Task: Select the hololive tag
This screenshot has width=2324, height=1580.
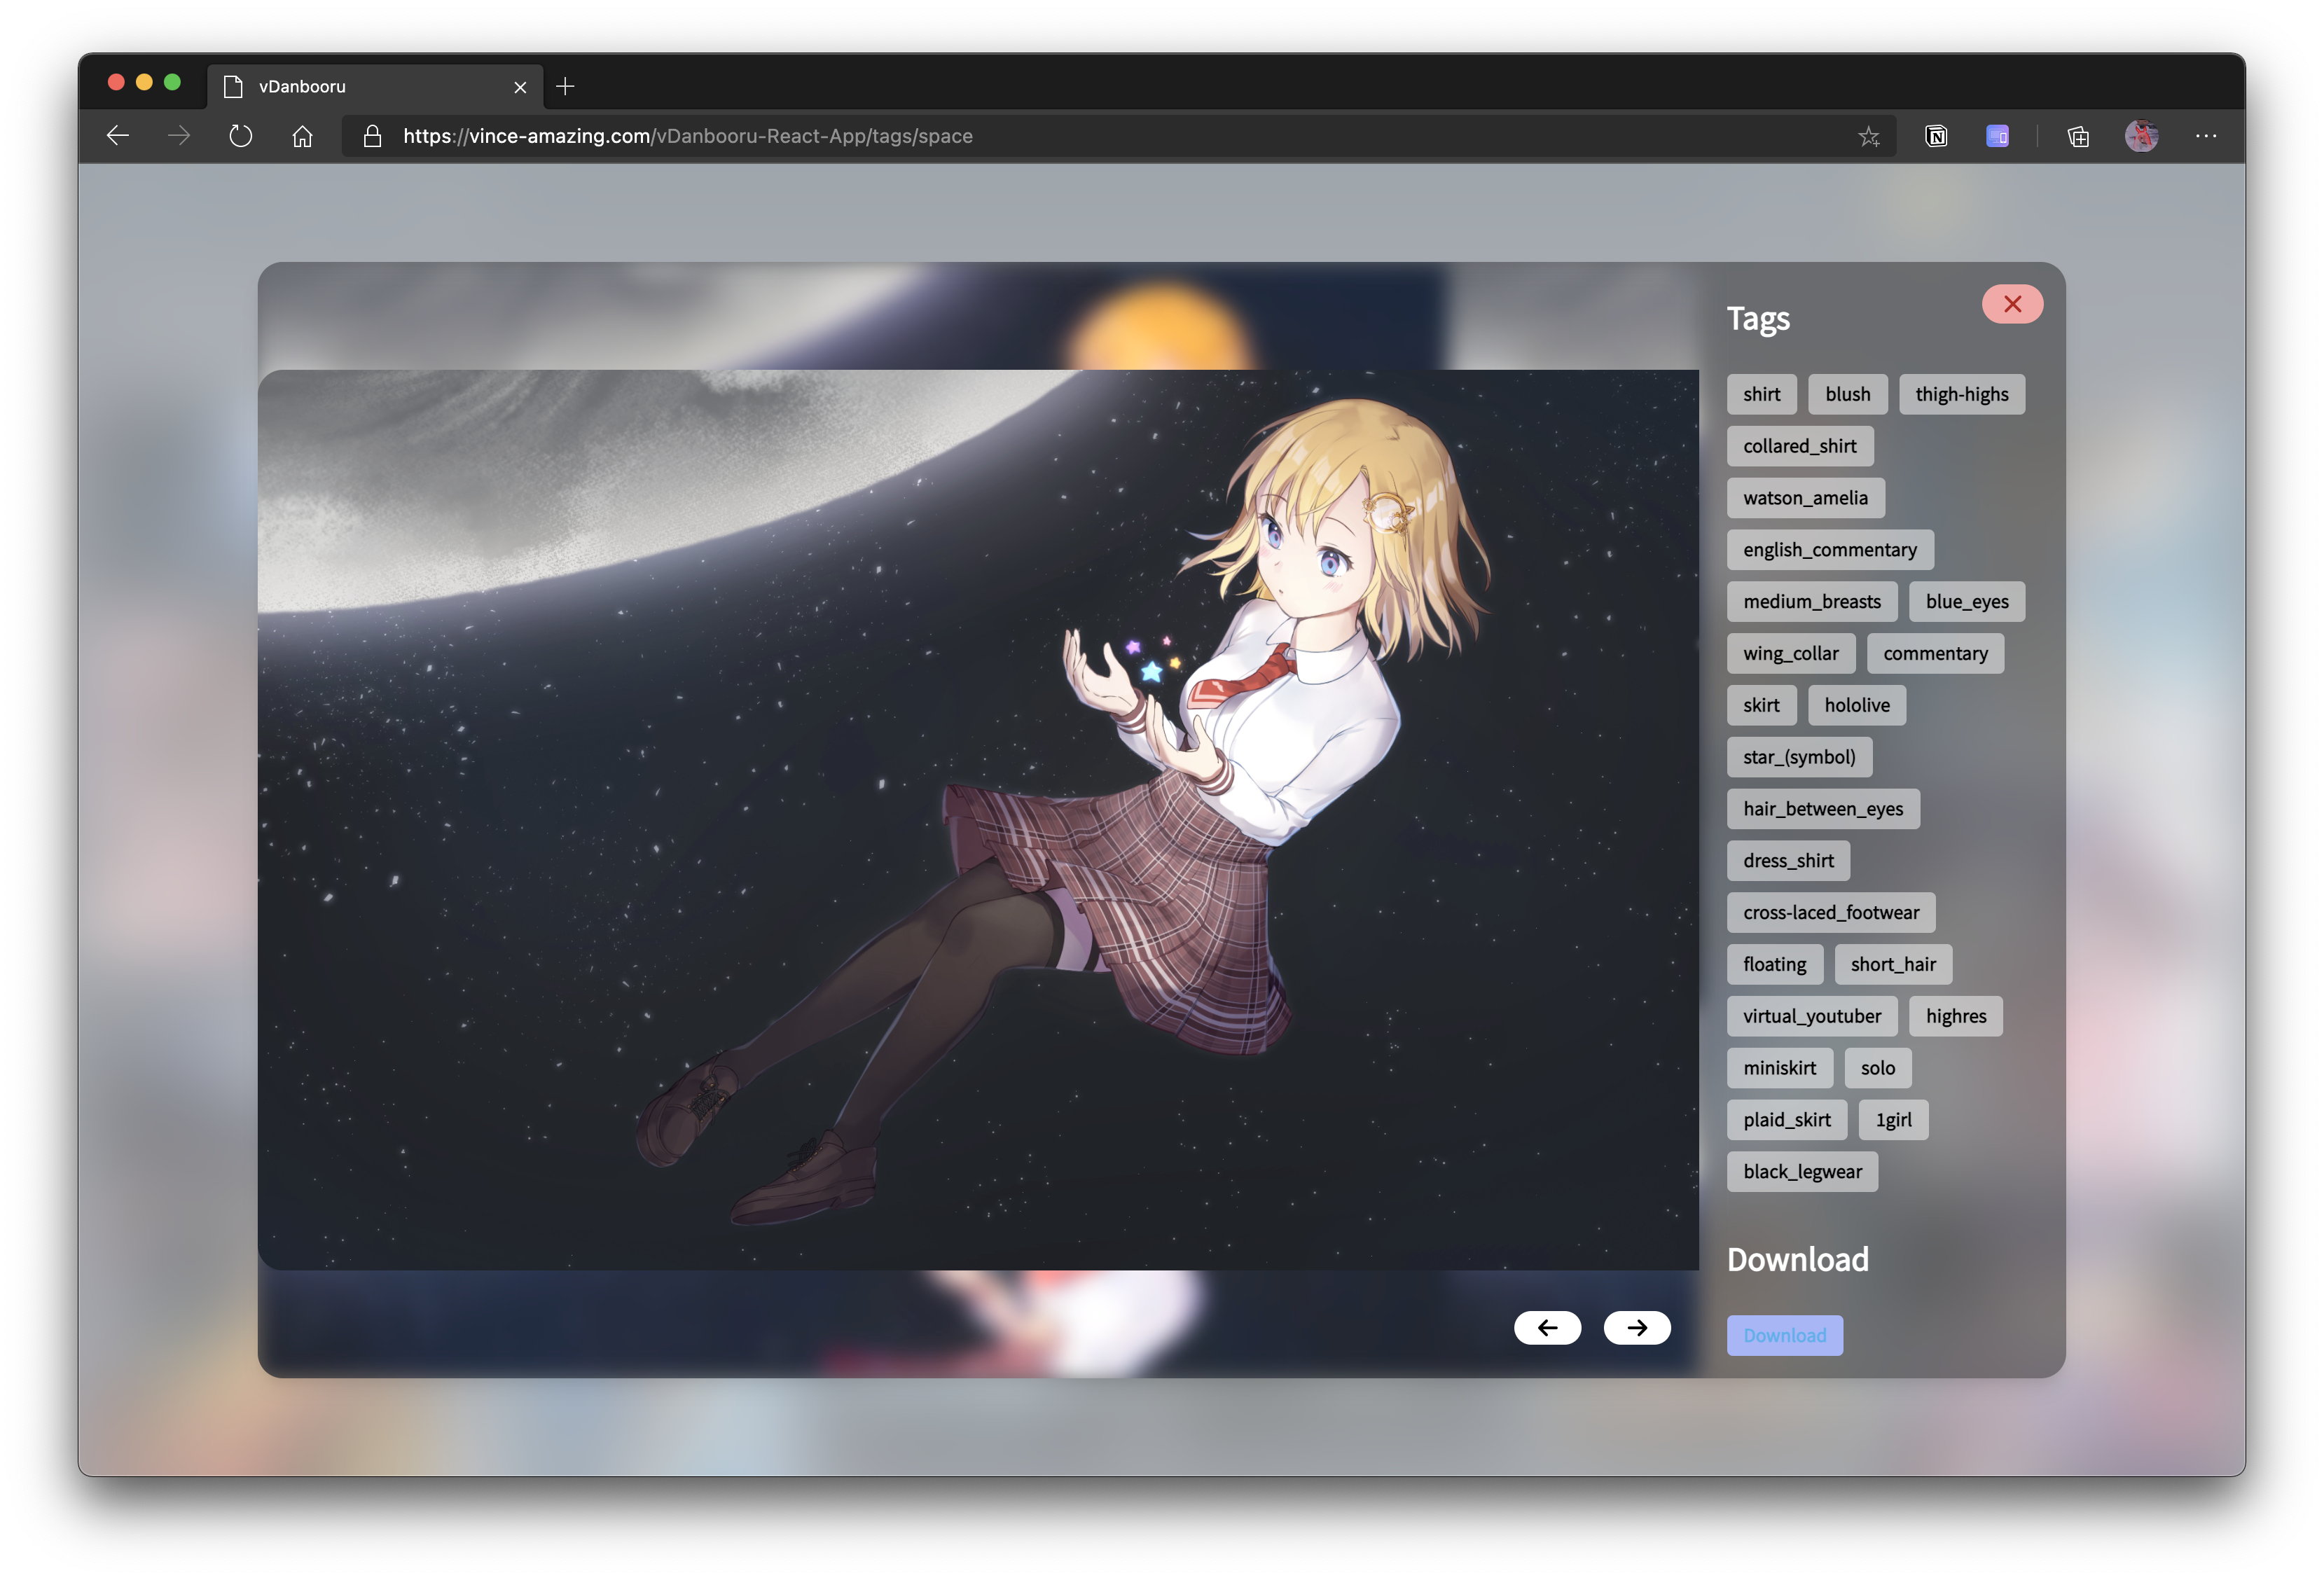Action: pyautogui.click(x=1856, y=705)
